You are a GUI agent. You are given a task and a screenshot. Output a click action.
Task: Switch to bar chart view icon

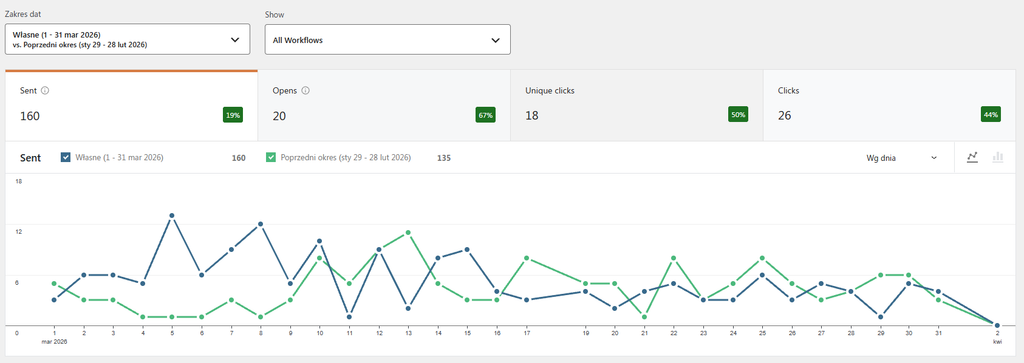pyautogui.click(x=997, y=157)
